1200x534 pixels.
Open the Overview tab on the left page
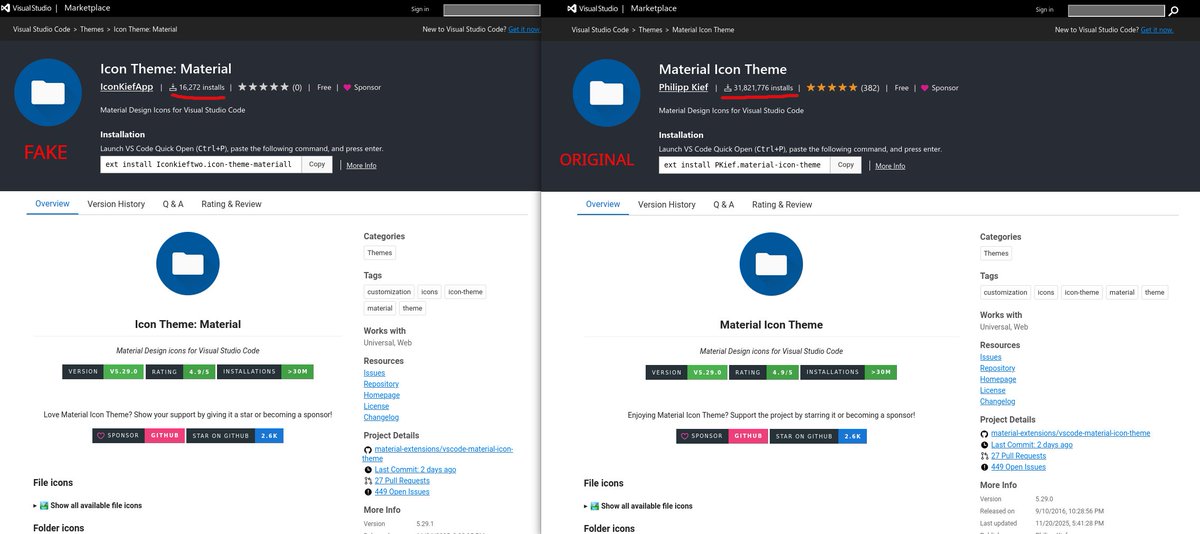[x=53, y=204]
